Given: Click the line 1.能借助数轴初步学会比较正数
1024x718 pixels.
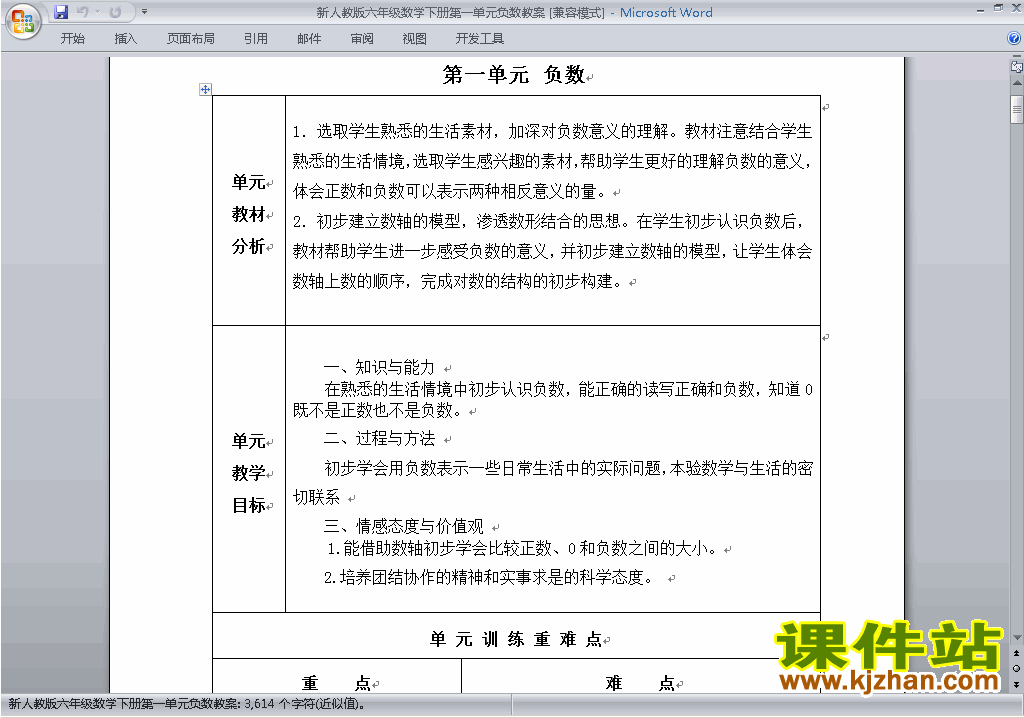Looking at the screenshot, I should (x=521, y=548).
